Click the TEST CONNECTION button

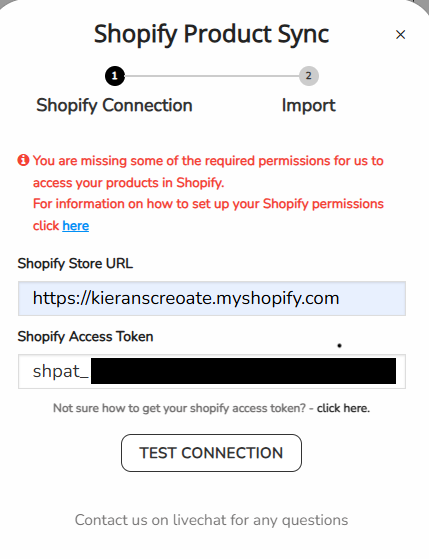[211, 453]
